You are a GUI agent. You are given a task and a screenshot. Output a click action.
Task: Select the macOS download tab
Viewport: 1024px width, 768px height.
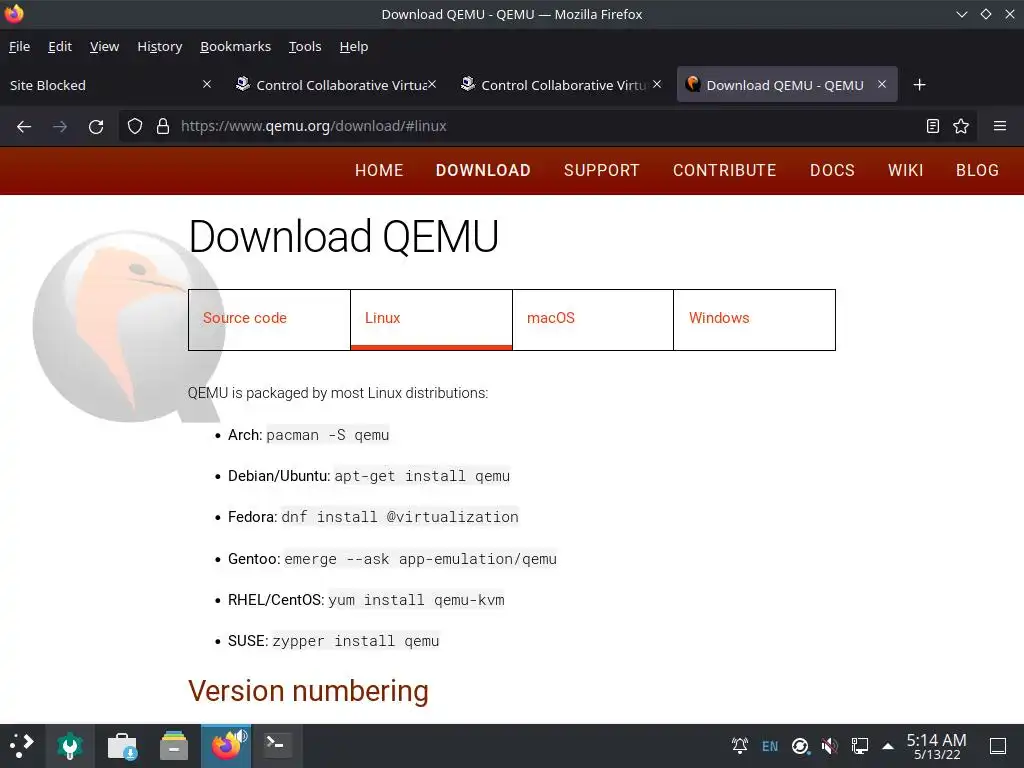pyautogui.click(x=593, y=319)
